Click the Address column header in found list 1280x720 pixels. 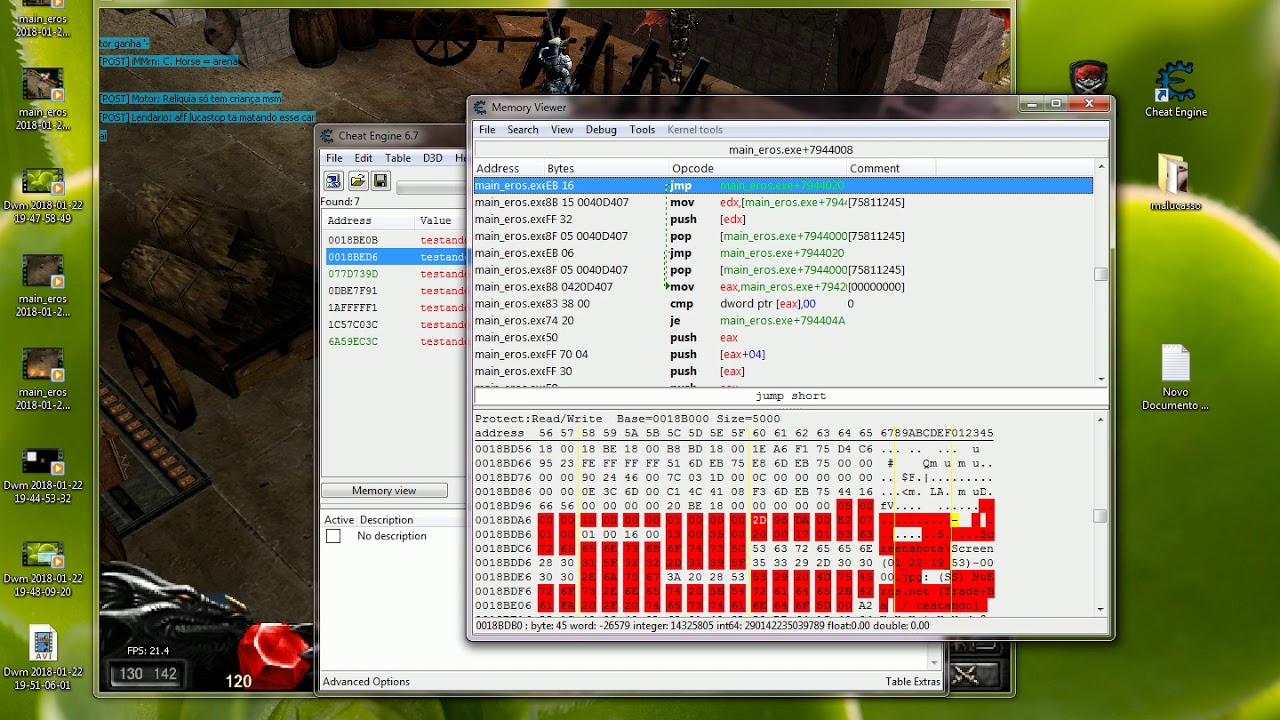pyautogui.click(x=368, y=221)
